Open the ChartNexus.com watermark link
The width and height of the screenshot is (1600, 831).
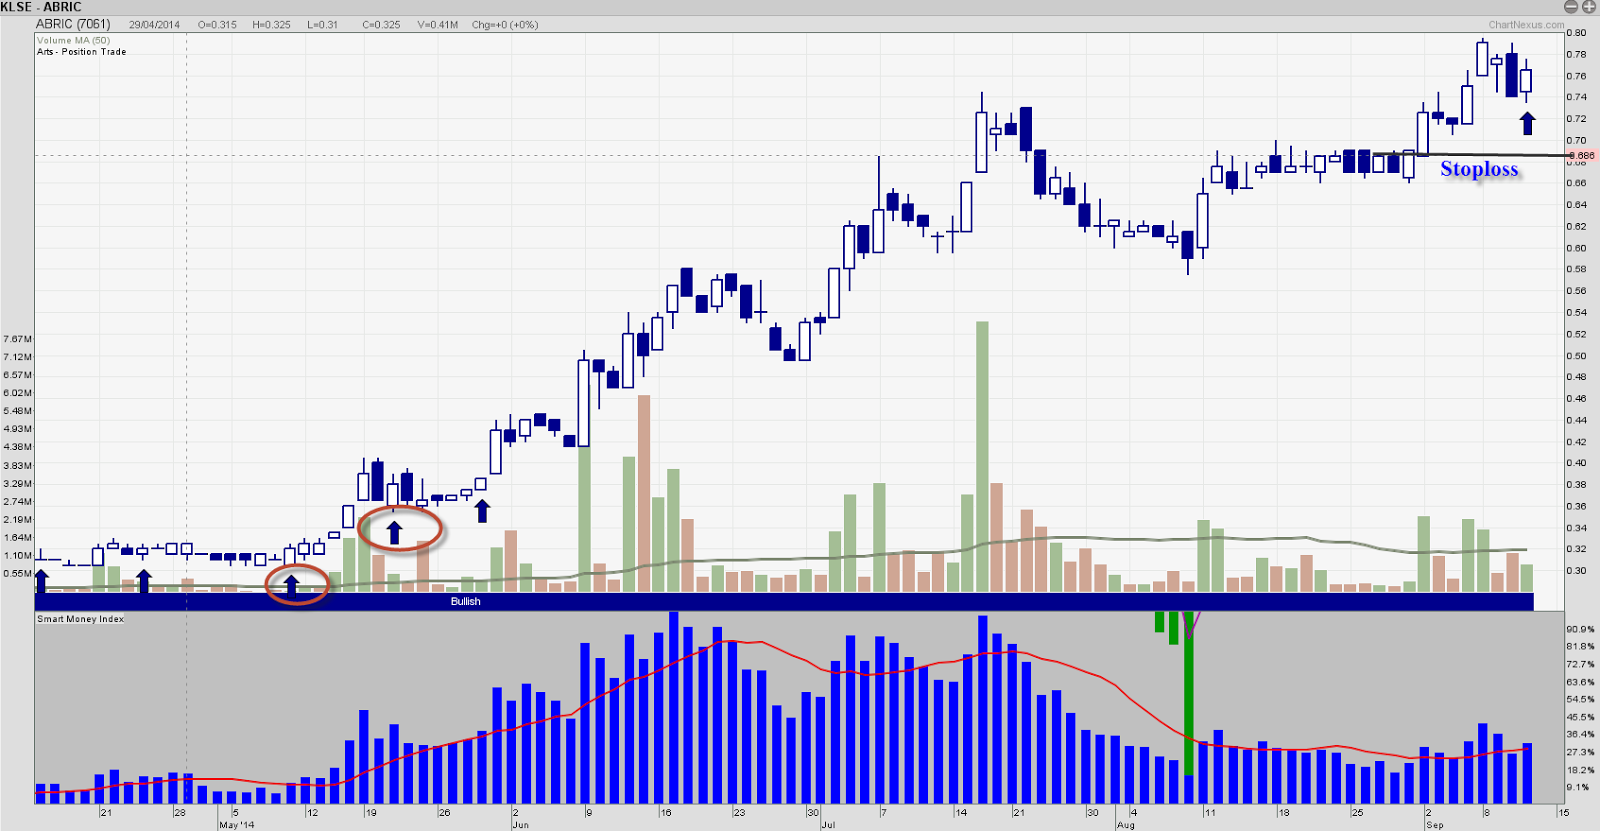coord(1526,25)
